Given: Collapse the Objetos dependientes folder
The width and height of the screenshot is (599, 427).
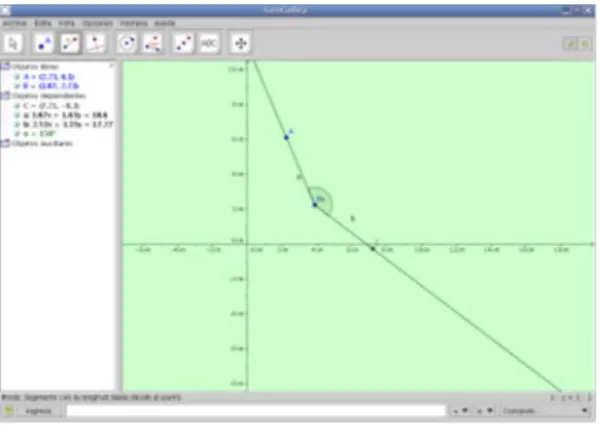Looking at the screenshot, I should pyautogui.click(x=5, y=95).
